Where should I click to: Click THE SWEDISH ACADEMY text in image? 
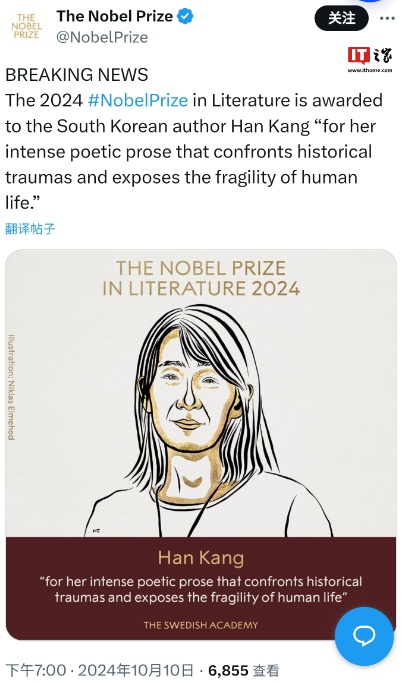[201, 625]
